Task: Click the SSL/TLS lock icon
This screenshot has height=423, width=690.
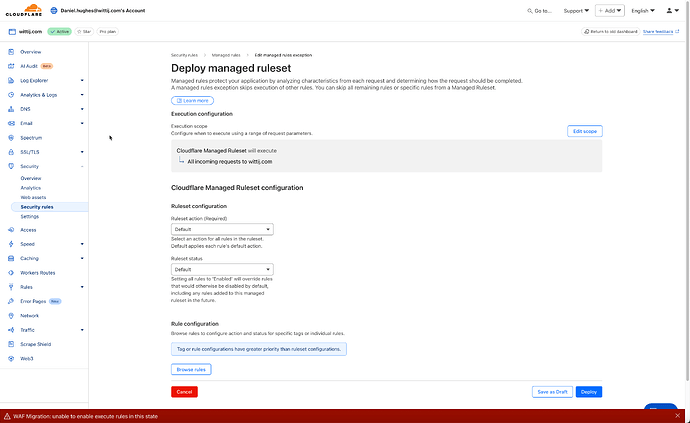Action: point(11,152)
